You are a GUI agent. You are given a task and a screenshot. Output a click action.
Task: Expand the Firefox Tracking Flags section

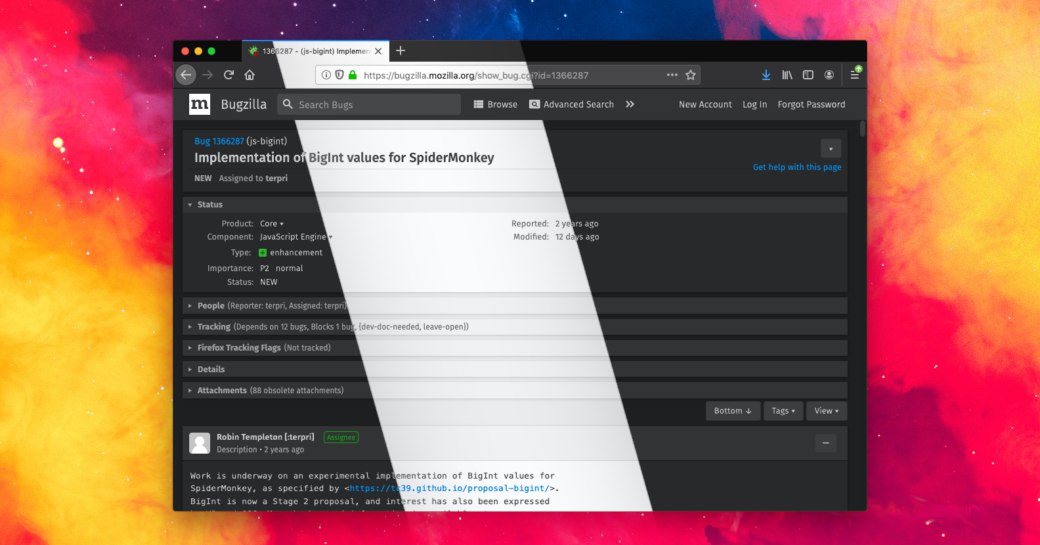515,347
